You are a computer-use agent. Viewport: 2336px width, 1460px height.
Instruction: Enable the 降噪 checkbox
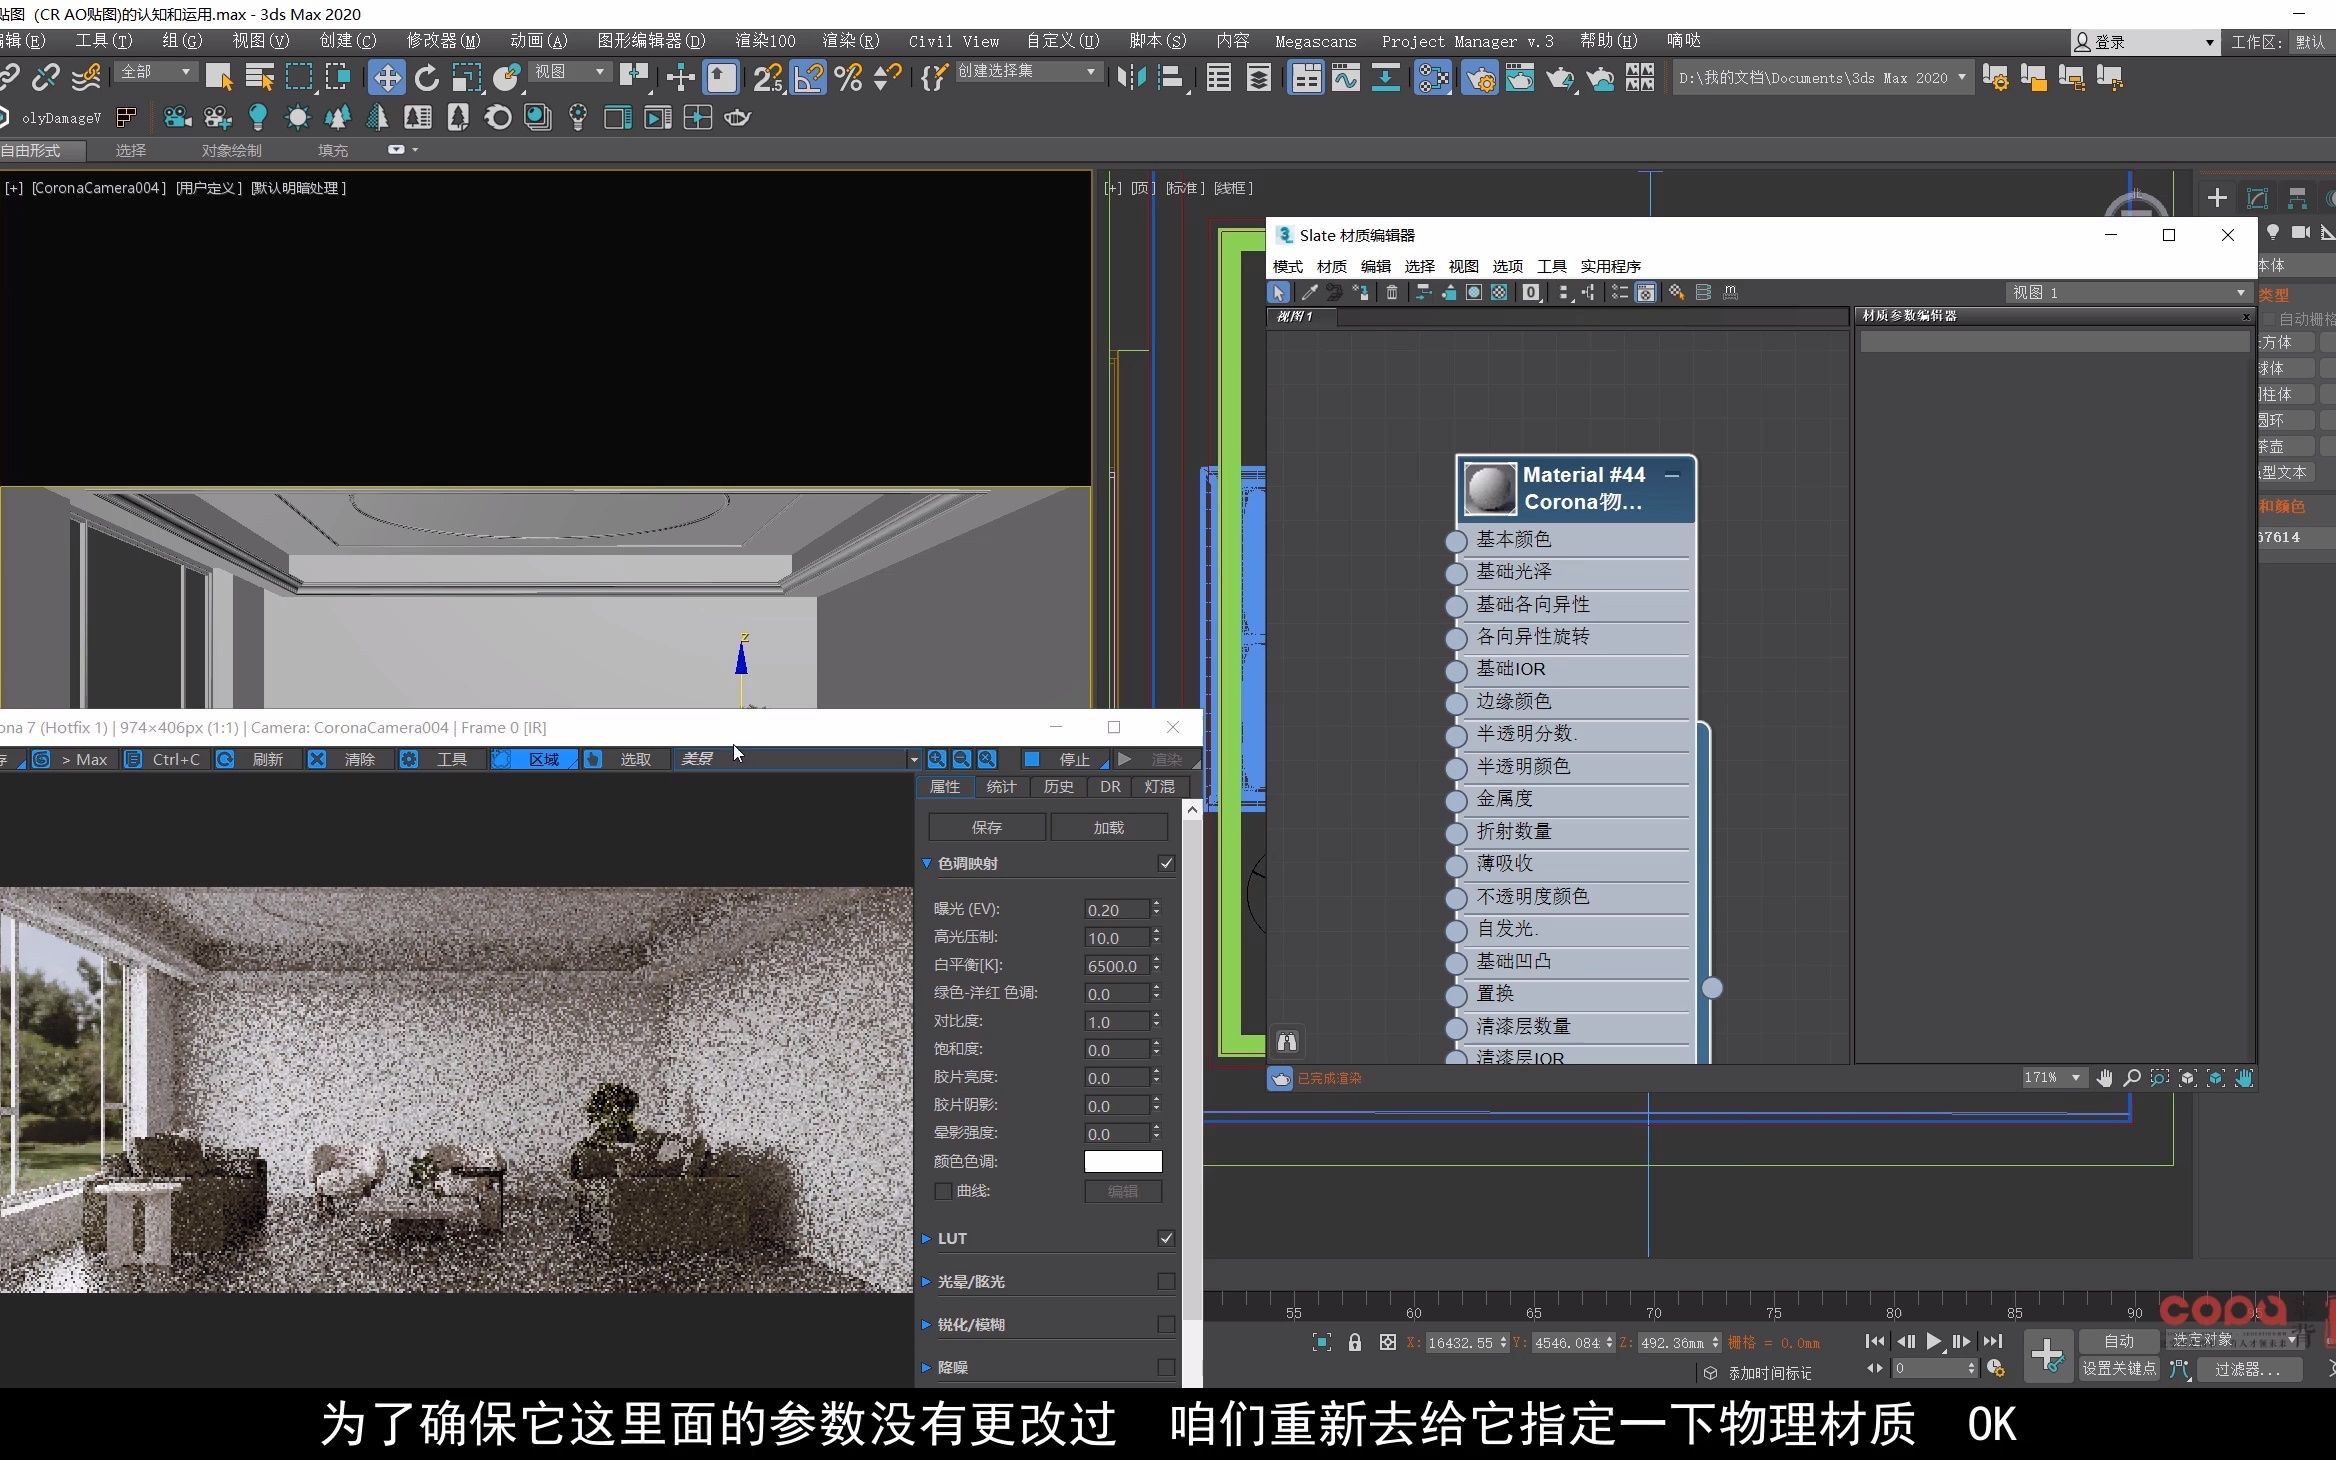point(1166,1367)
